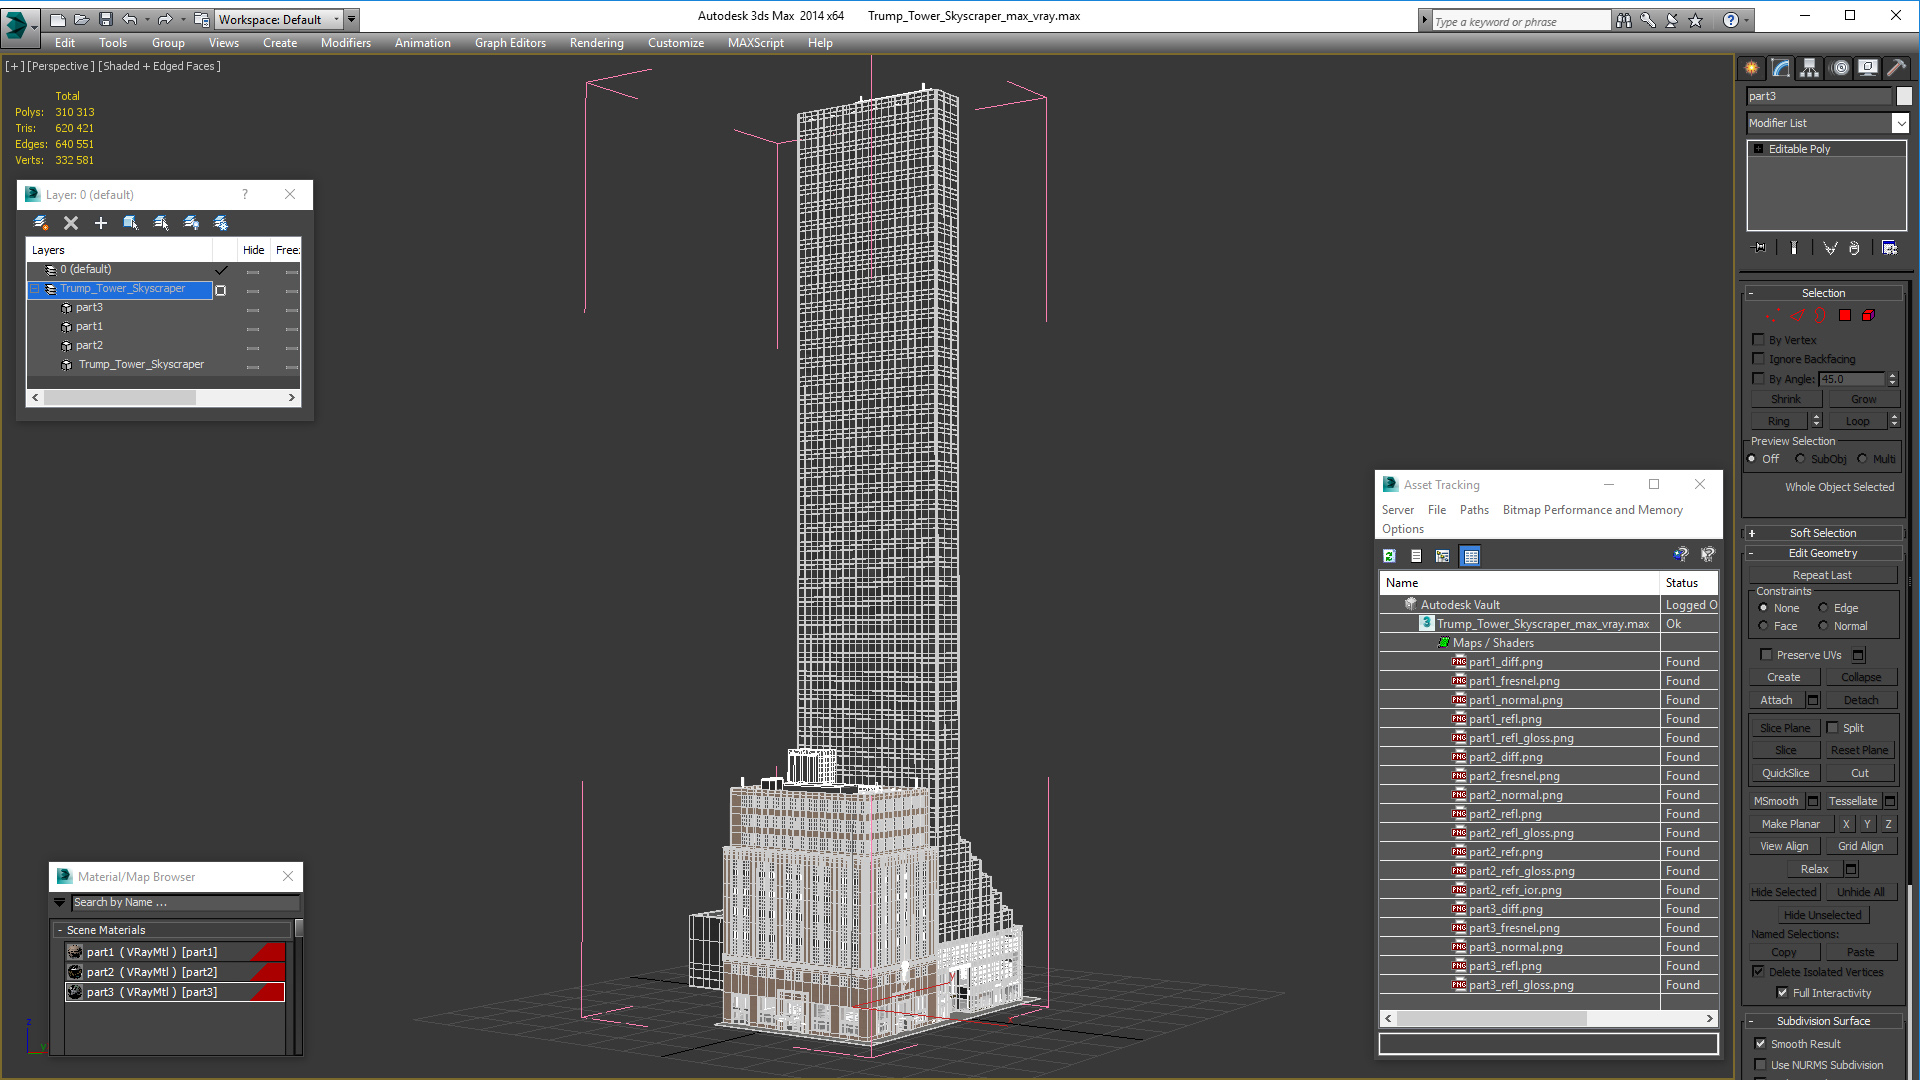The width and height of the screenshot is (1920, 1080).
Task: Open Paths menu in Asset Tracking
Action: pyautogui.click(x=1474, y=510)
